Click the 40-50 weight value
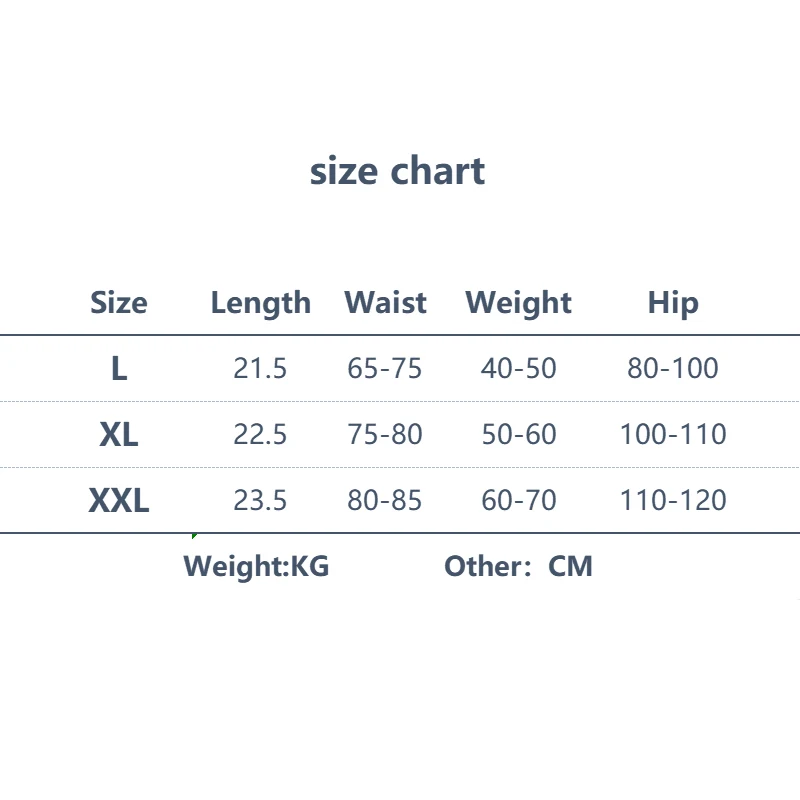 [518, 369]
